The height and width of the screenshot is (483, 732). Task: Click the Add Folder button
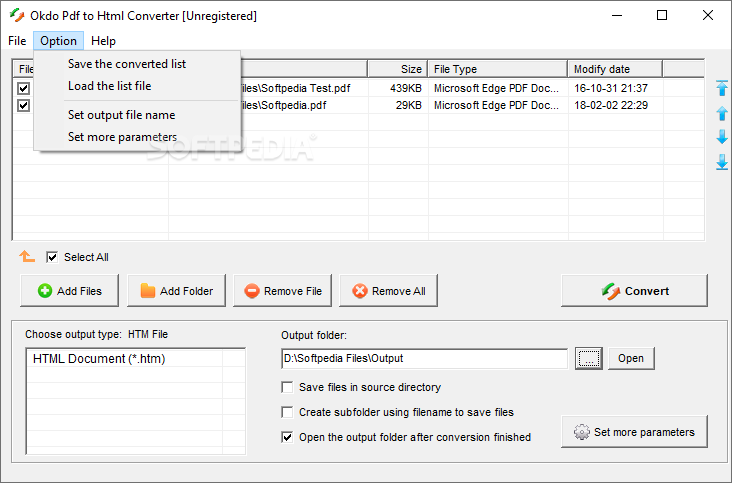[x=176, y=291]
